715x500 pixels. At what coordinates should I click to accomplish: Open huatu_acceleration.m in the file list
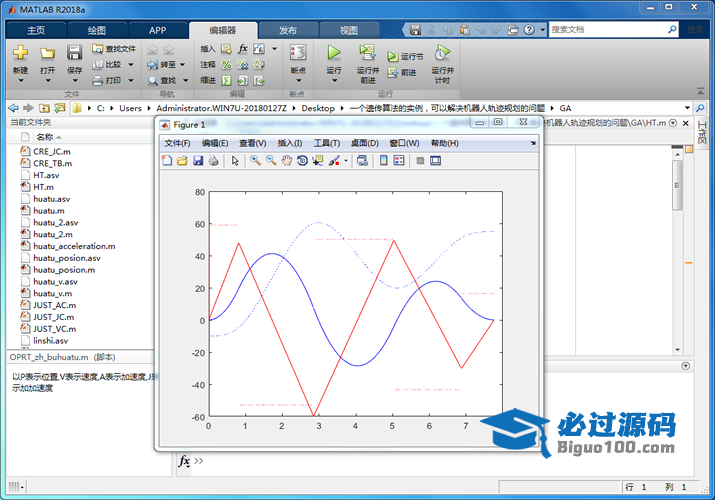coord(73,246)
